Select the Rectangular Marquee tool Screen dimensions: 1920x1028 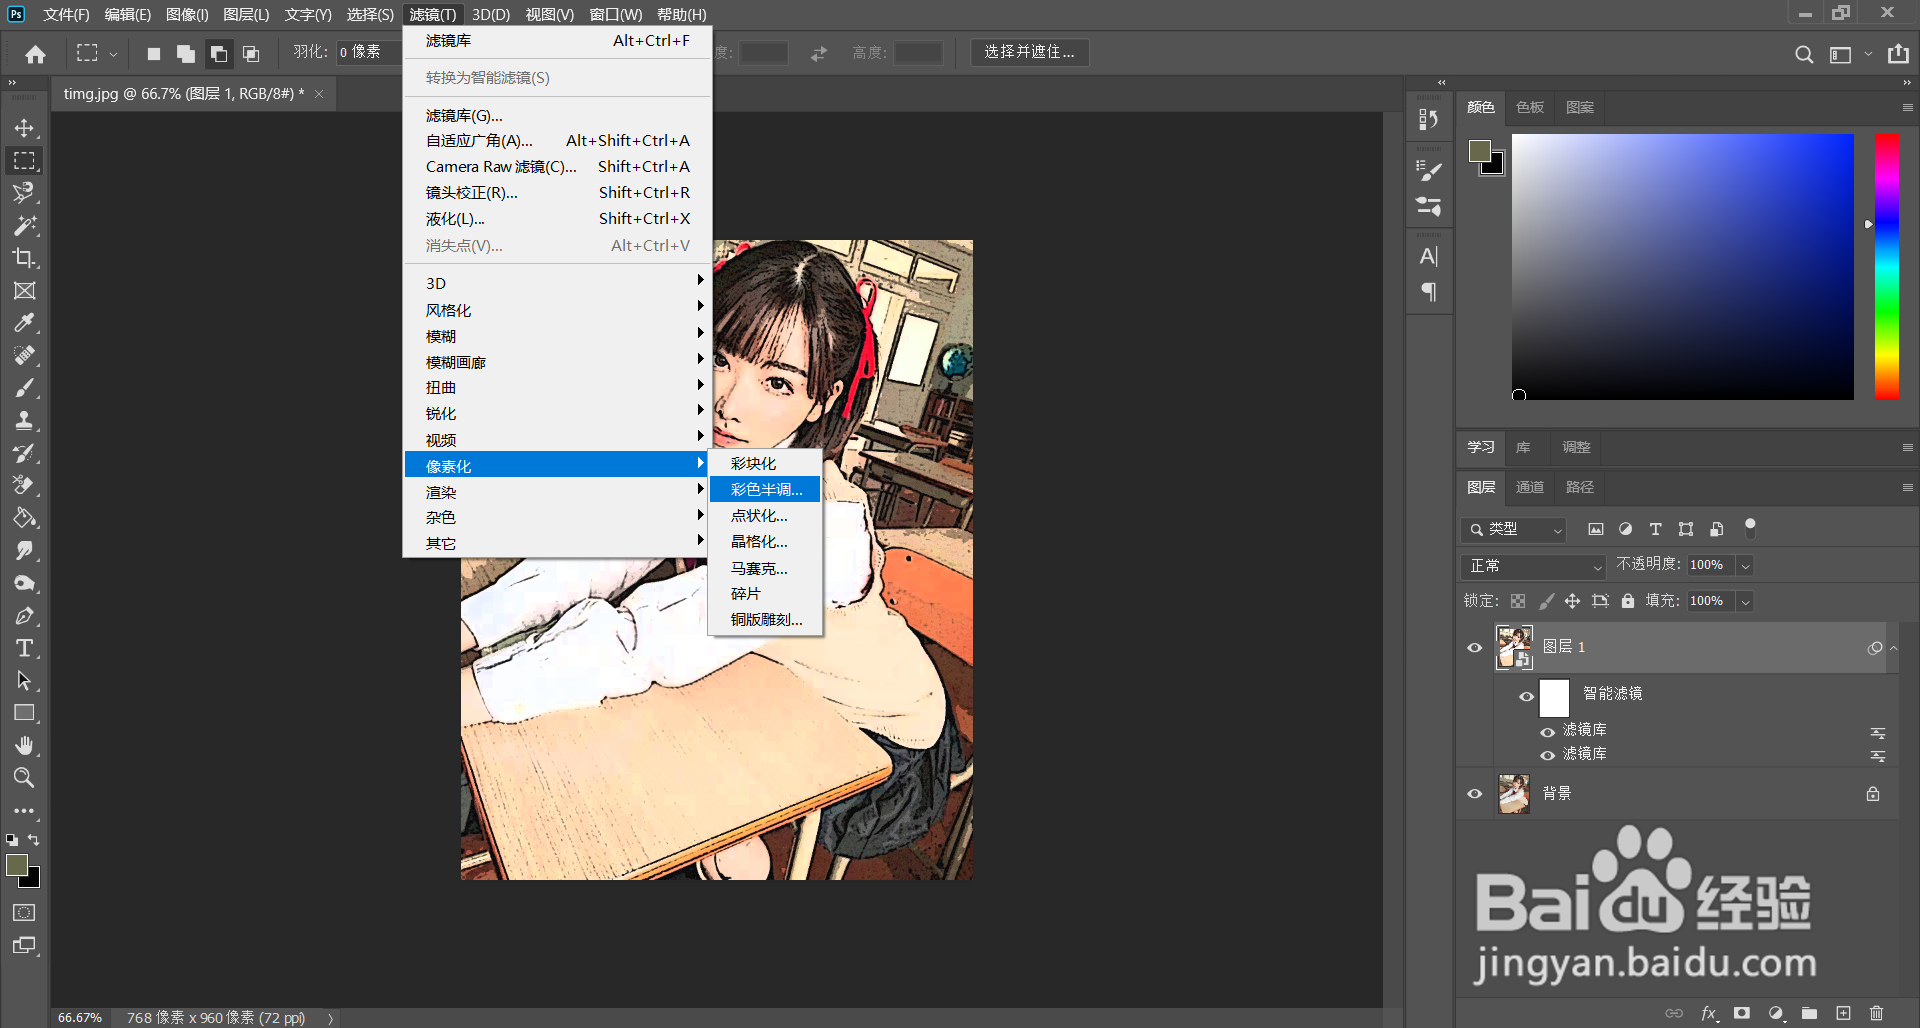click(x=24, y=160)
